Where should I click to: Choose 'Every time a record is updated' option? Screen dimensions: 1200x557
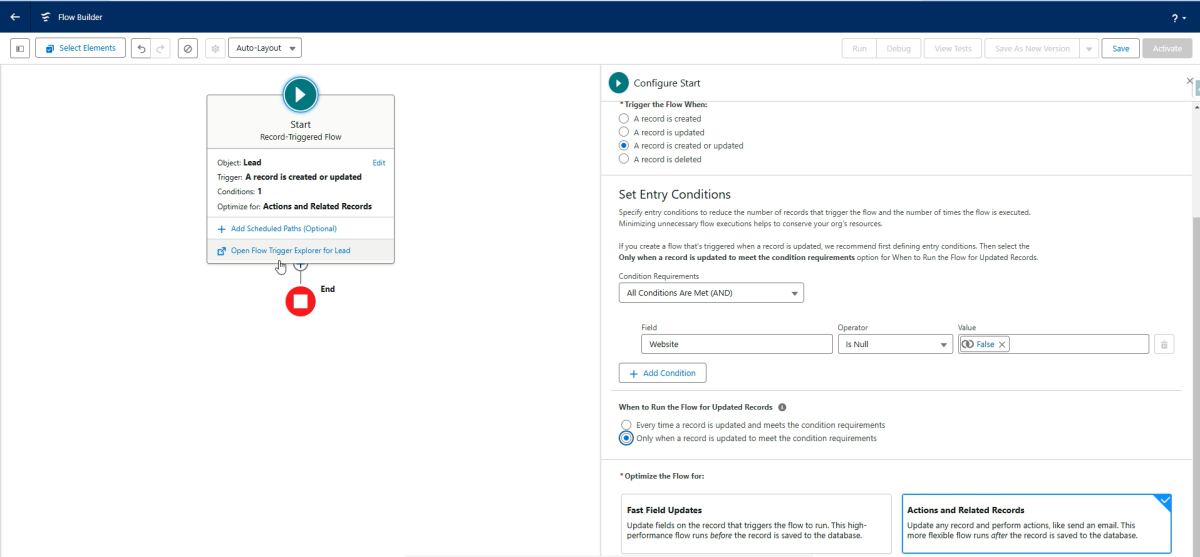tap(626, 425)
